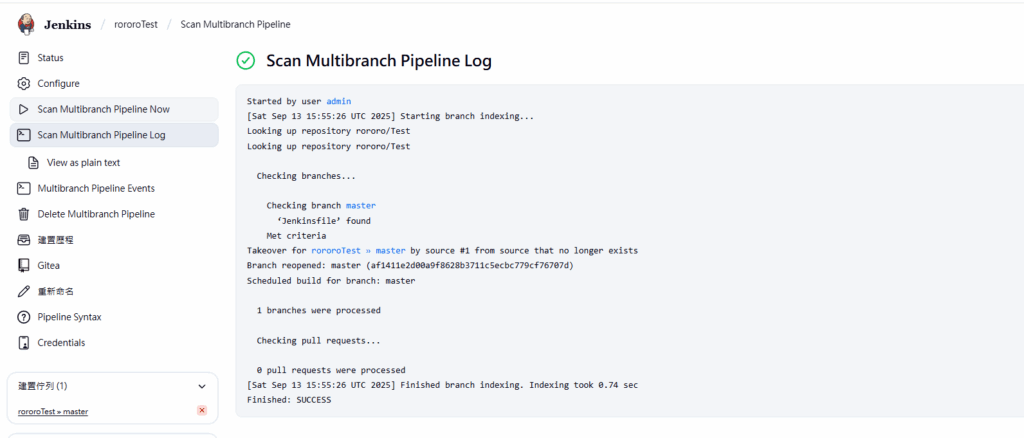
Task: Cancel the queued rororoTest » master build
Action: coord(202,411)
